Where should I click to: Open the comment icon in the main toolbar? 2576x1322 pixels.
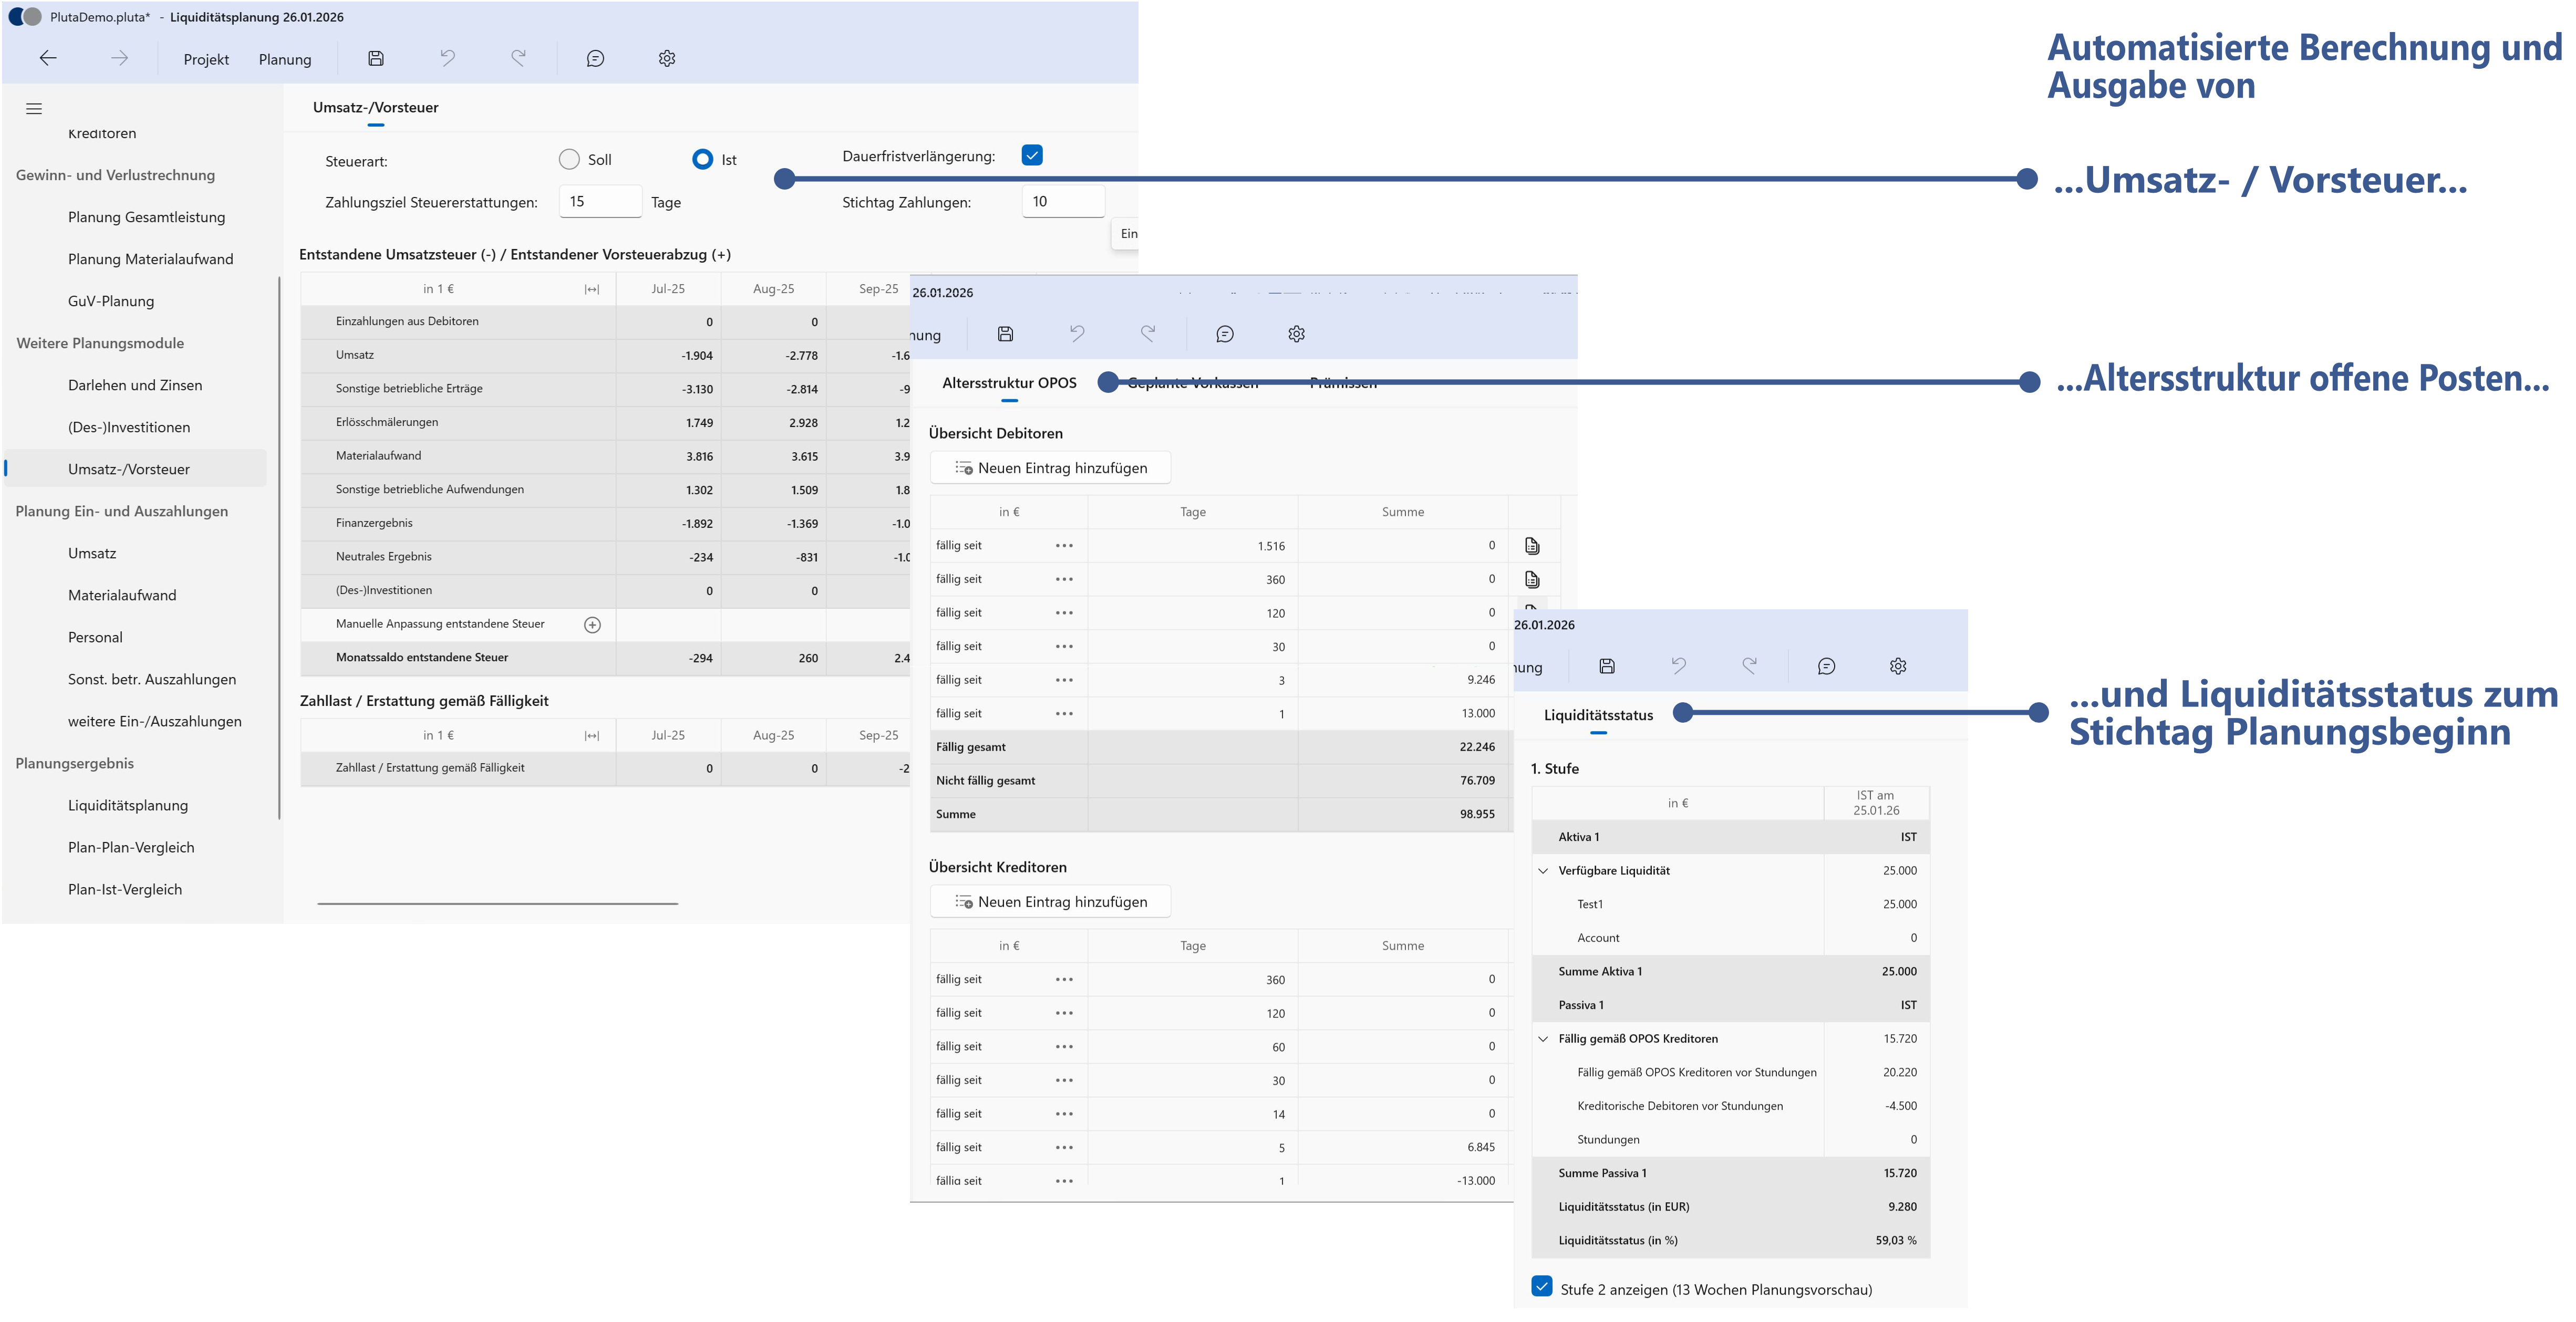(595, 58)
